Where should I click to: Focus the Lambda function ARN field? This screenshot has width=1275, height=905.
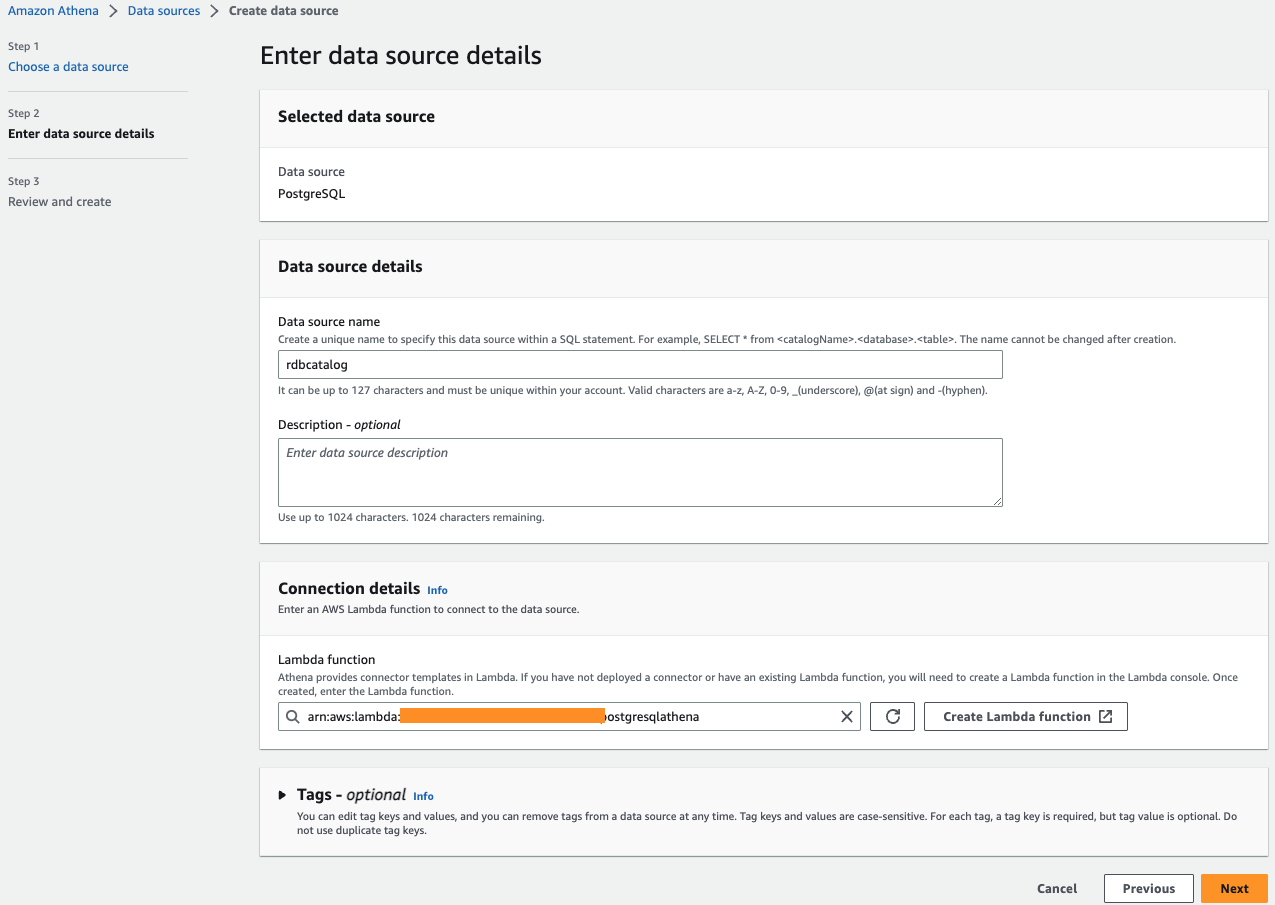569,717
